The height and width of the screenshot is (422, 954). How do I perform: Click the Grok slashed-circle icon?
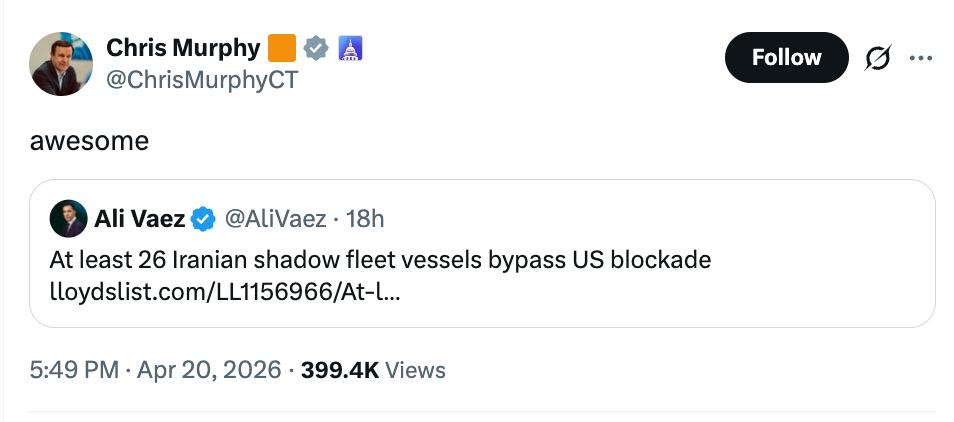click(879, 58)
